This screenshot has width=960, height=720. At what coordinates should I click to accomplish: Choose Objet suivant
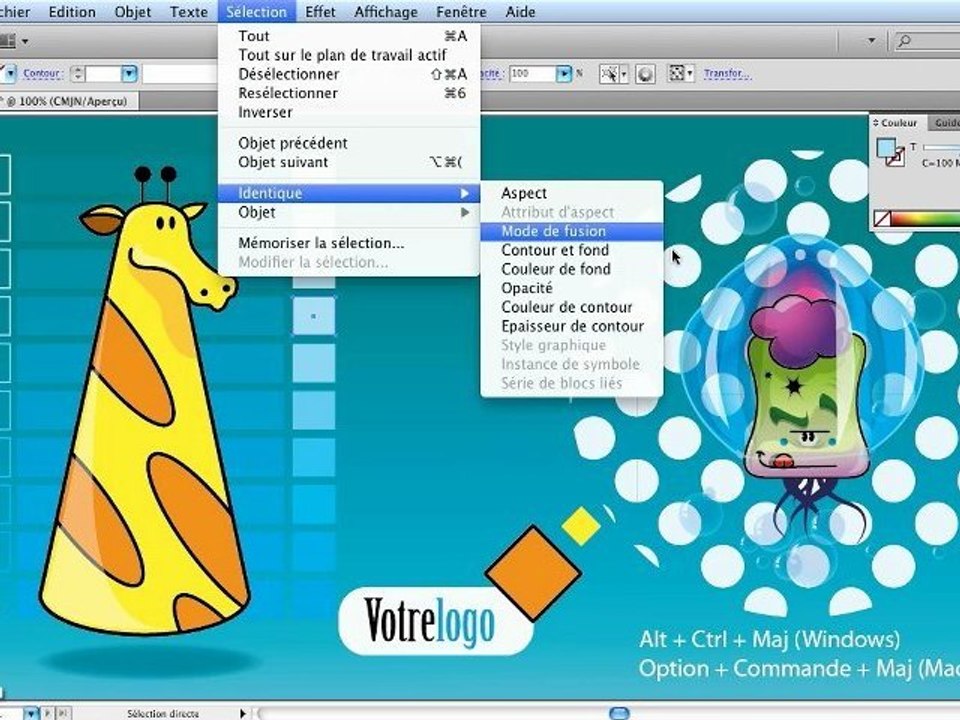pos(349,162)
